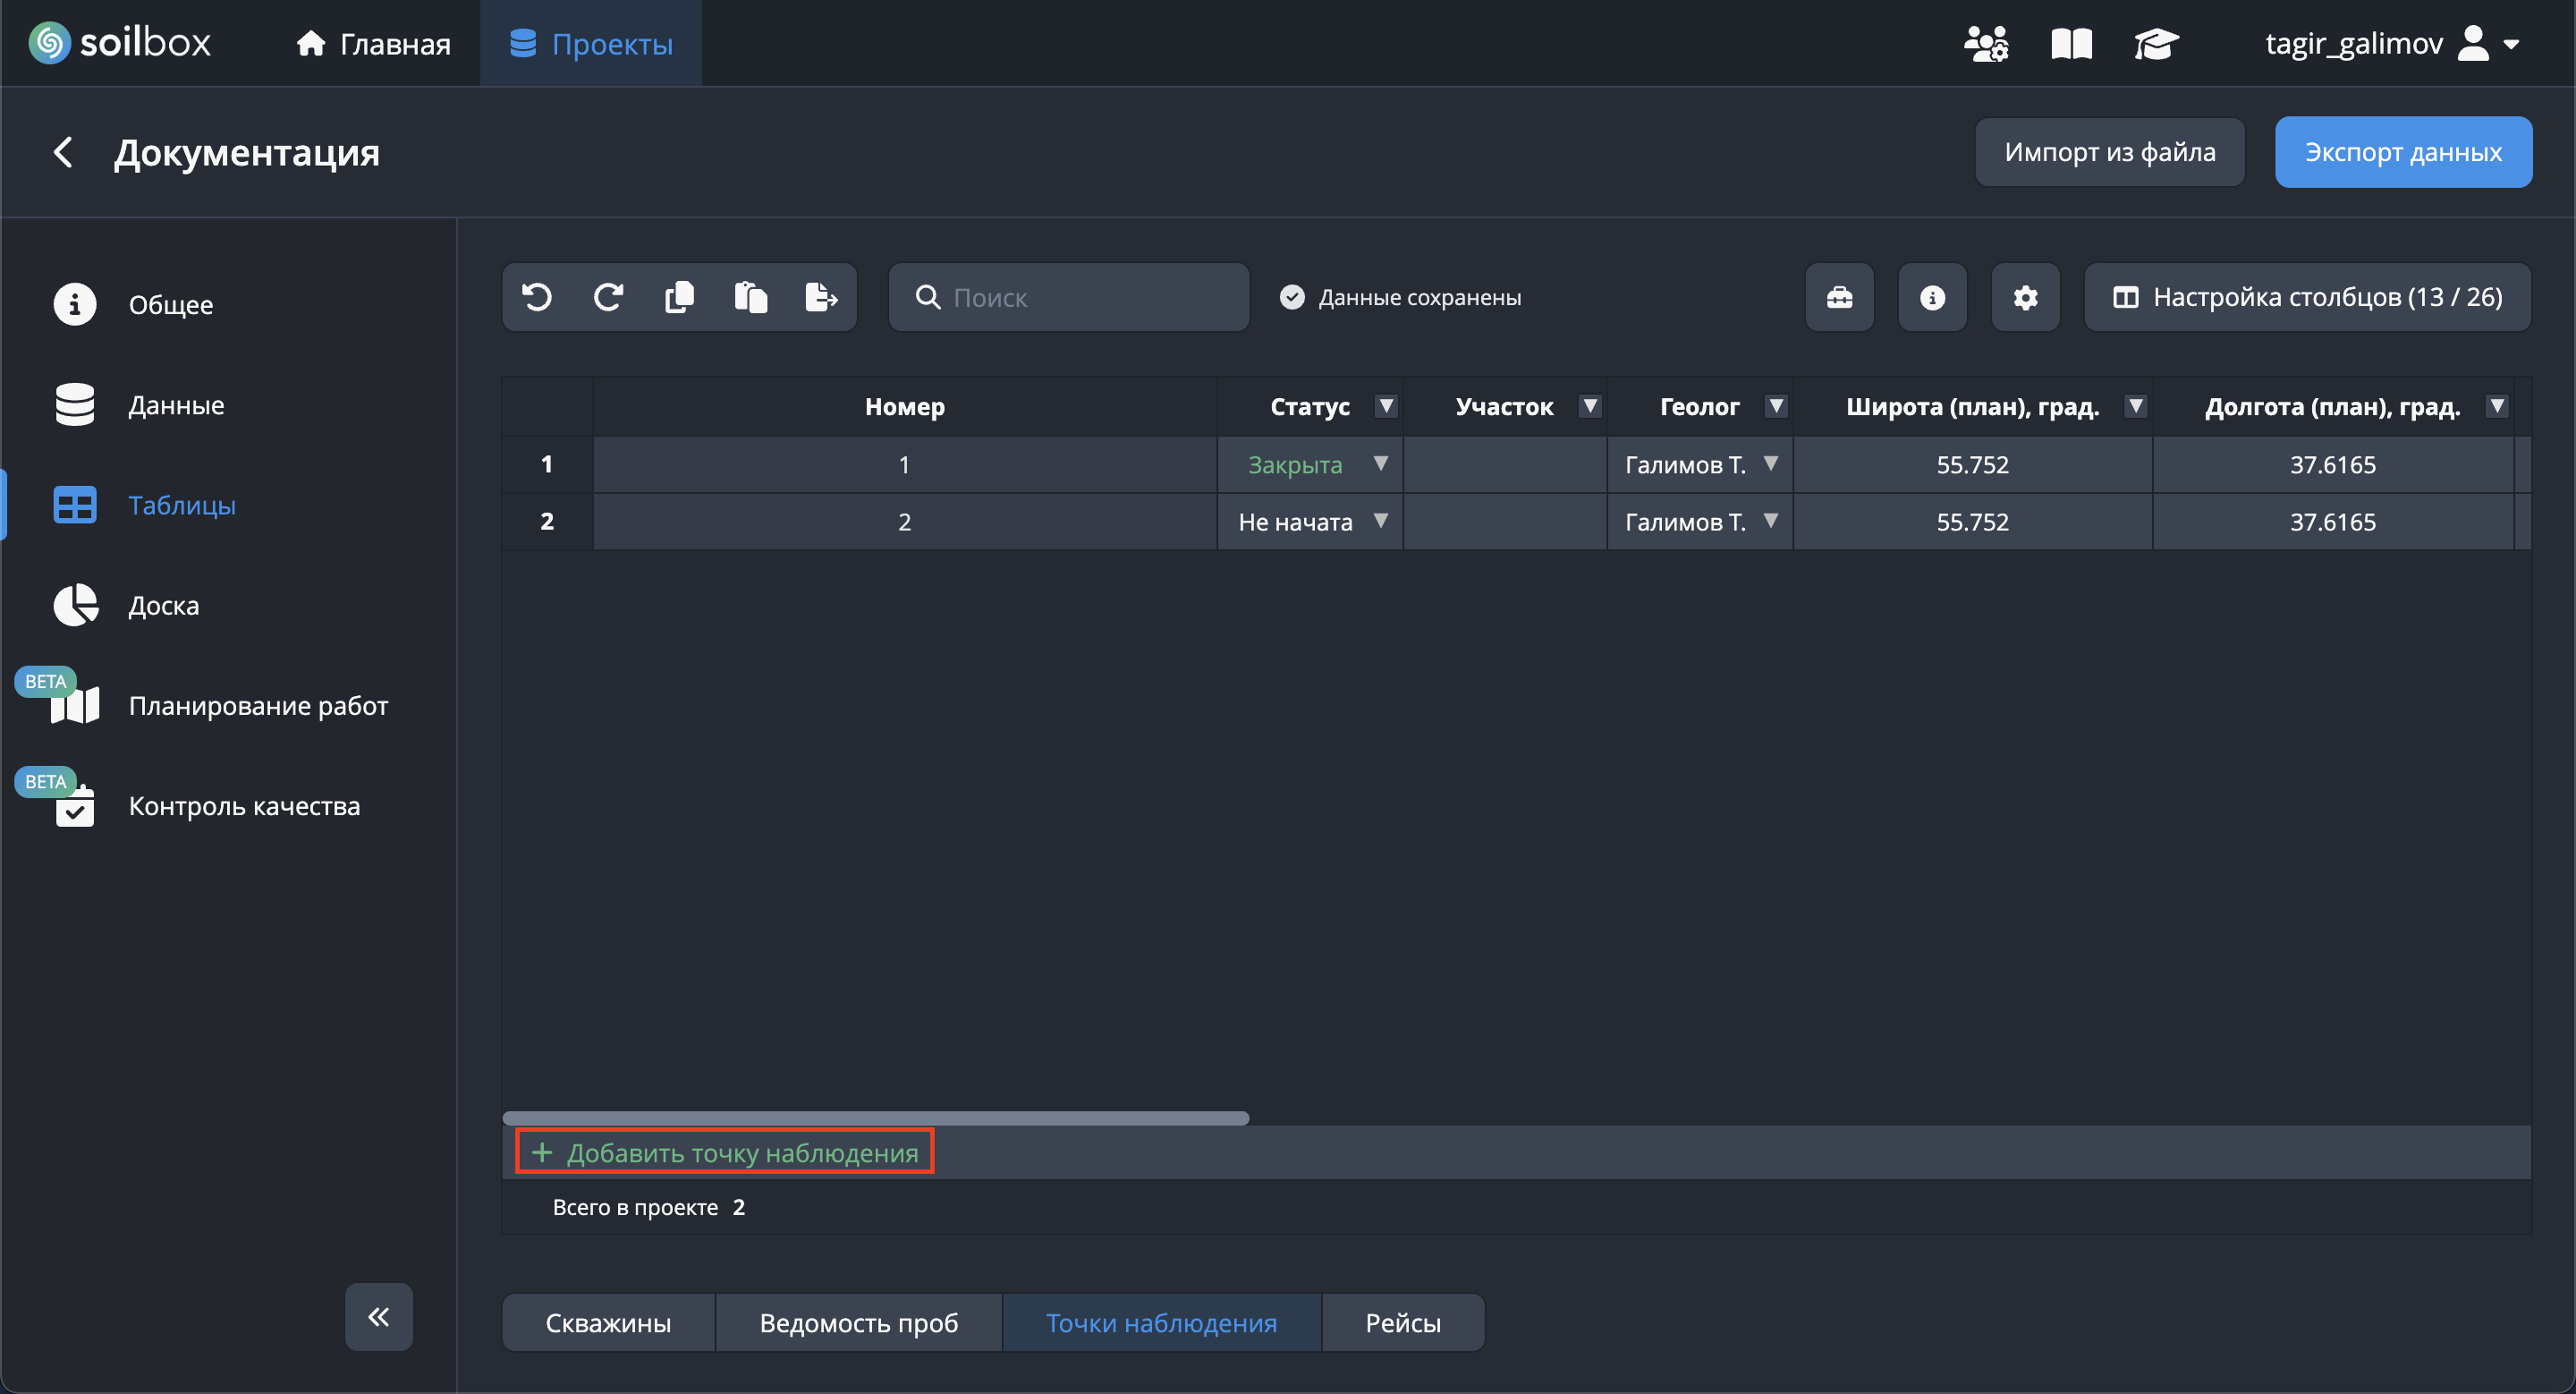This screenshot has width=2576, height=1394.
Task: Click the redo arrow icon
Action: [x=608, y=297]
